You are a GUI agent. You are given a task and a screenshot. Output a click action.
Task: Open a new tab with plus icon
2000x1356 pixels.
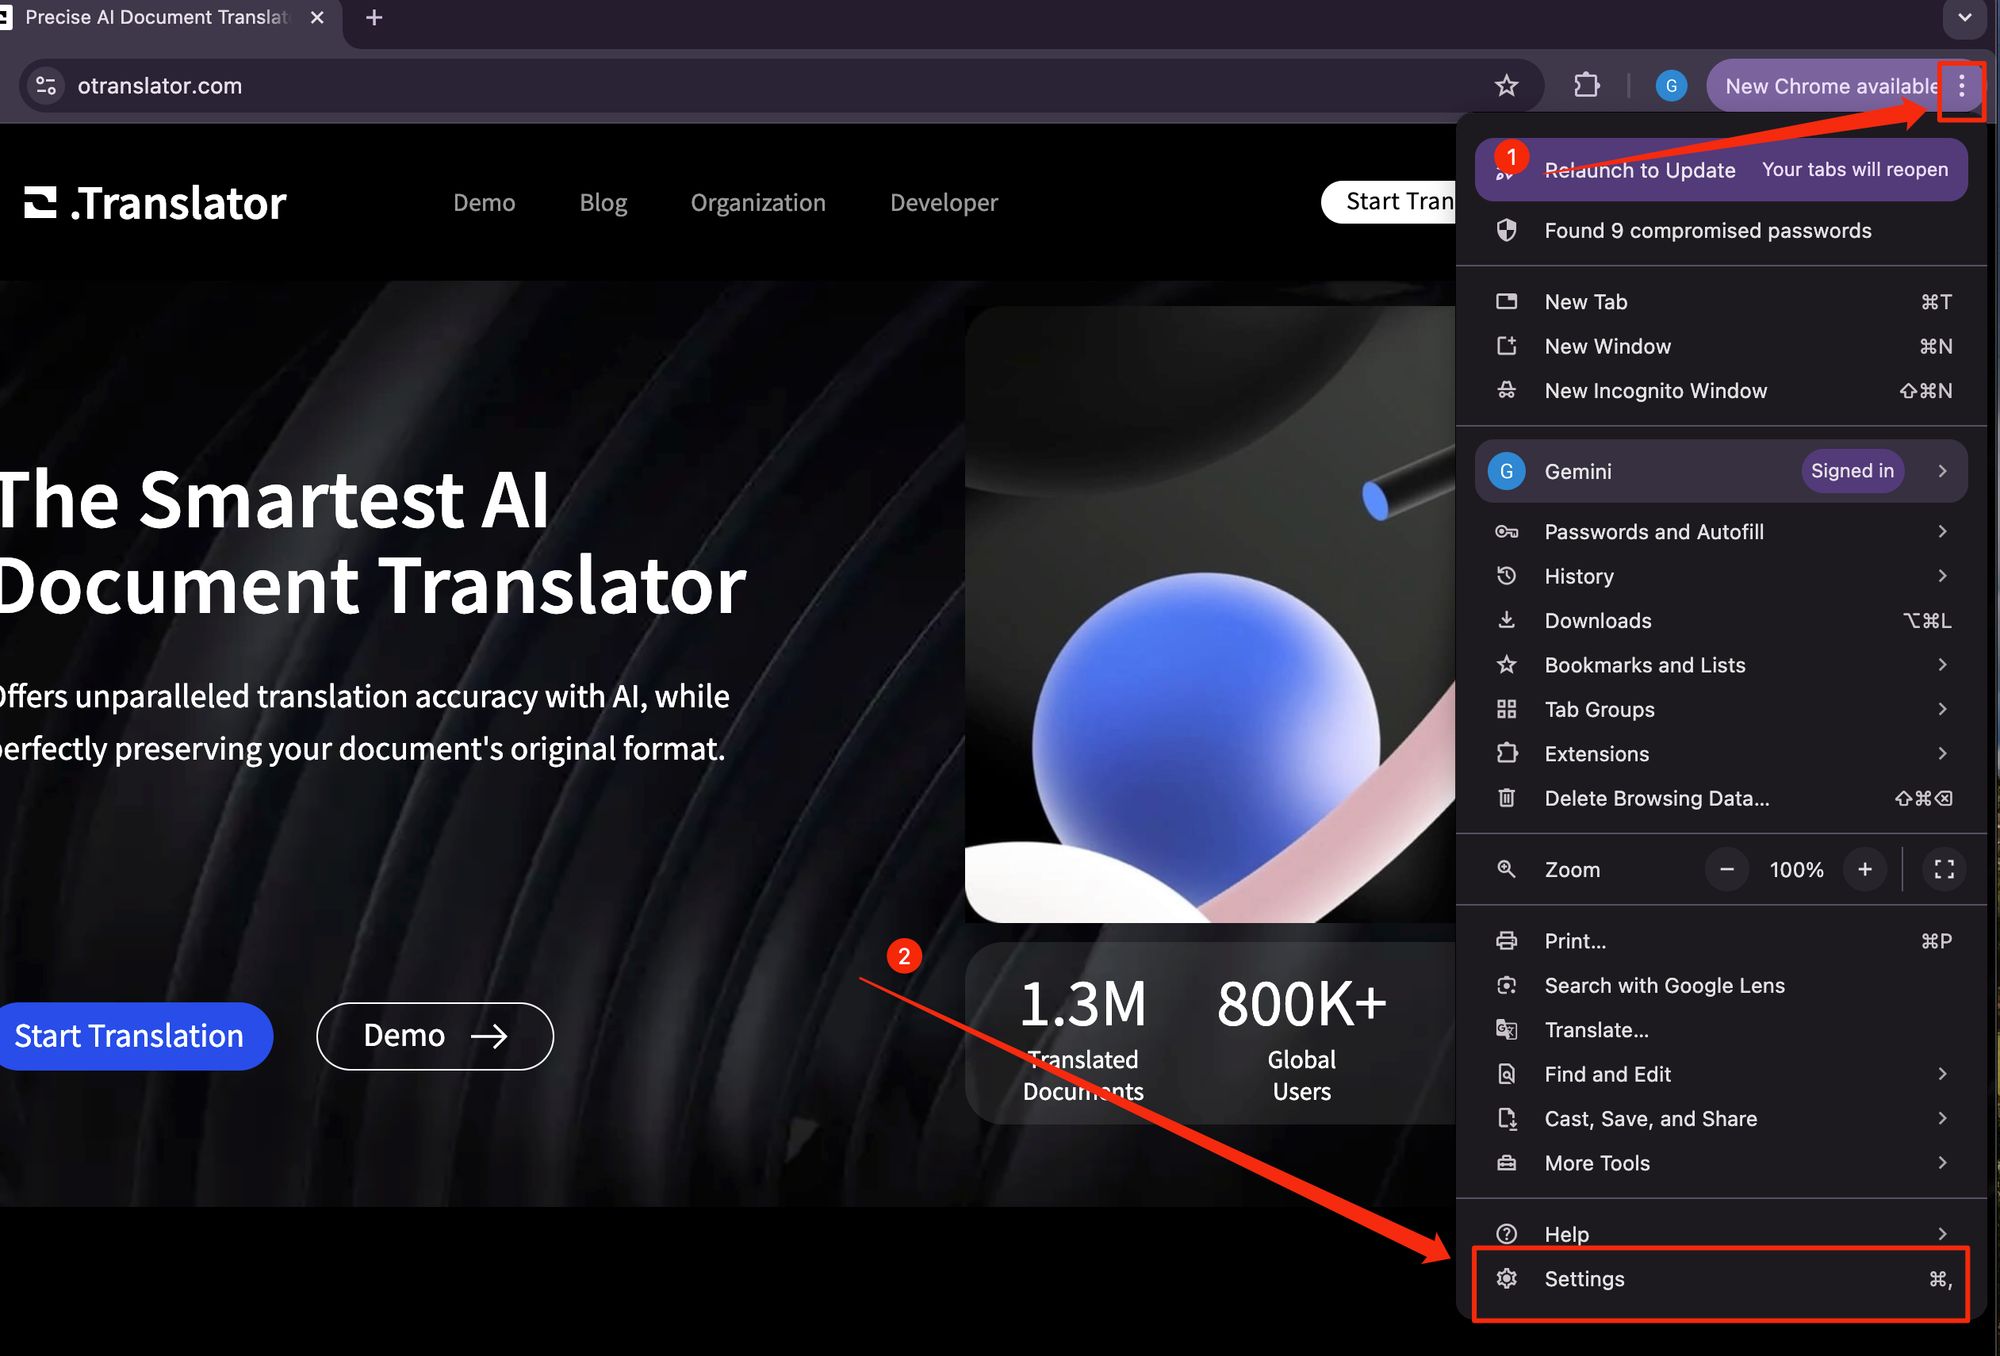pos(374,18)
